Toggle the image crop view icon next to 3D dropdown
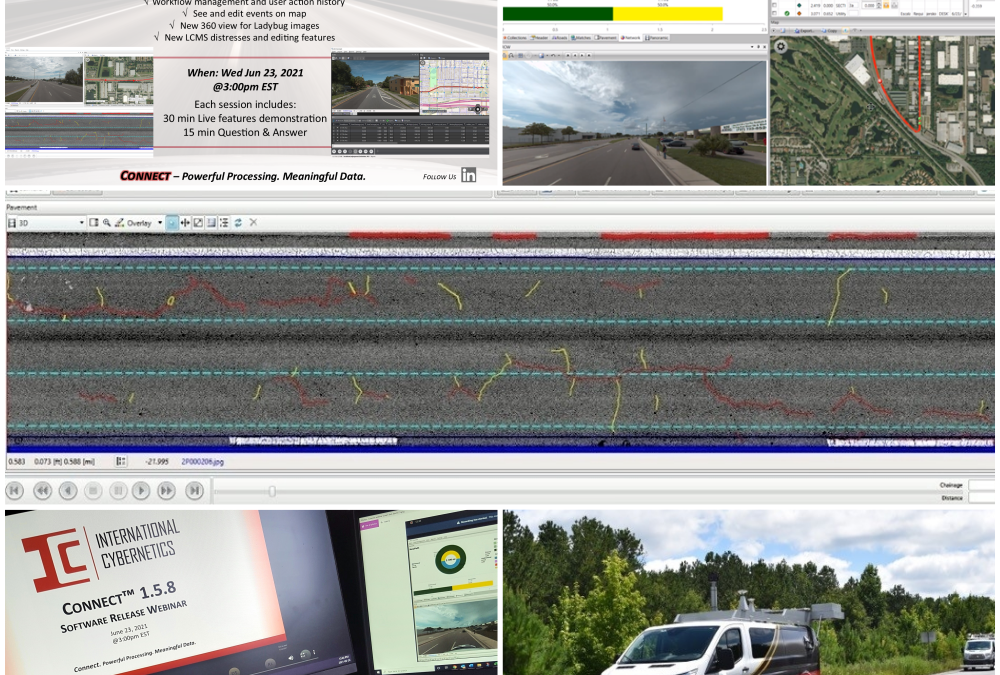Screen dimensions: 1000x675 pyautogui.click(x=94, y=222)
